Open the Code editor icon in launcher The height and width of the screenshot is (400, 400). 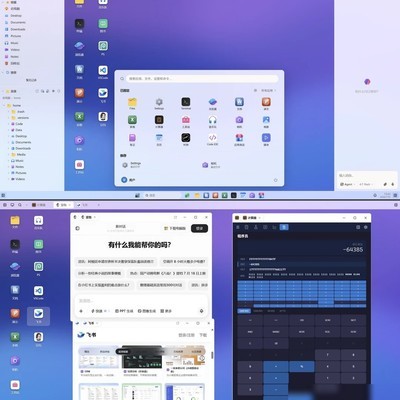212,138
